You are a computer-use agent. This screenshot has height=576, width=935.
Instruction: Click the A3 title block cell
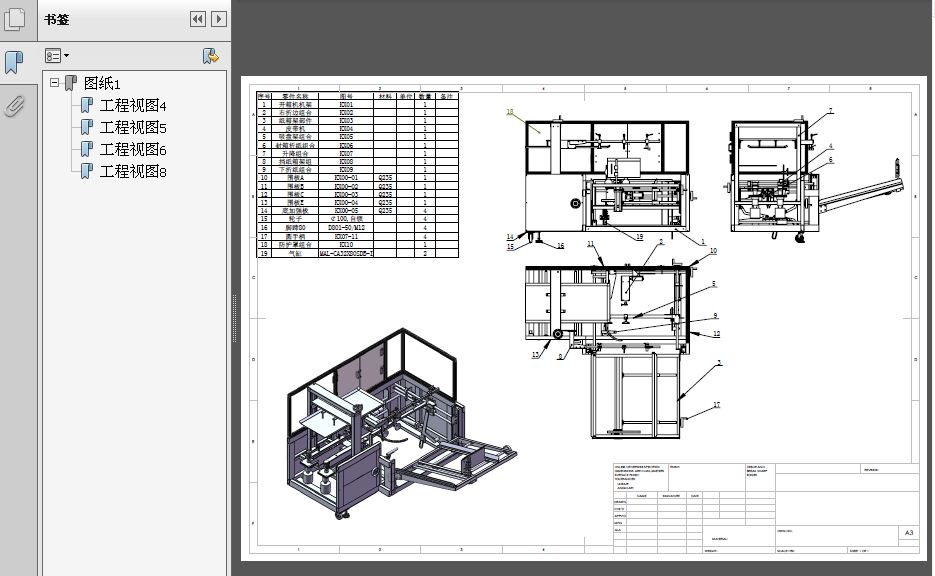908,533
